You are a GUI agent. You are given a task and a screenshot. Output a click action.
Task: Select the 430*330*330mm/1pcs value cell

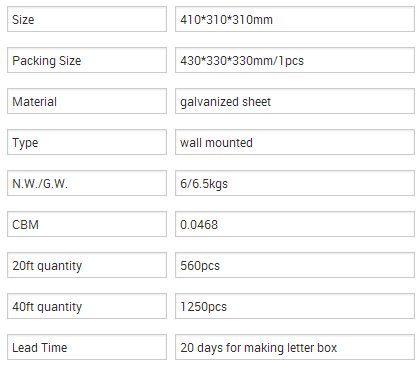tap(295, 60)
